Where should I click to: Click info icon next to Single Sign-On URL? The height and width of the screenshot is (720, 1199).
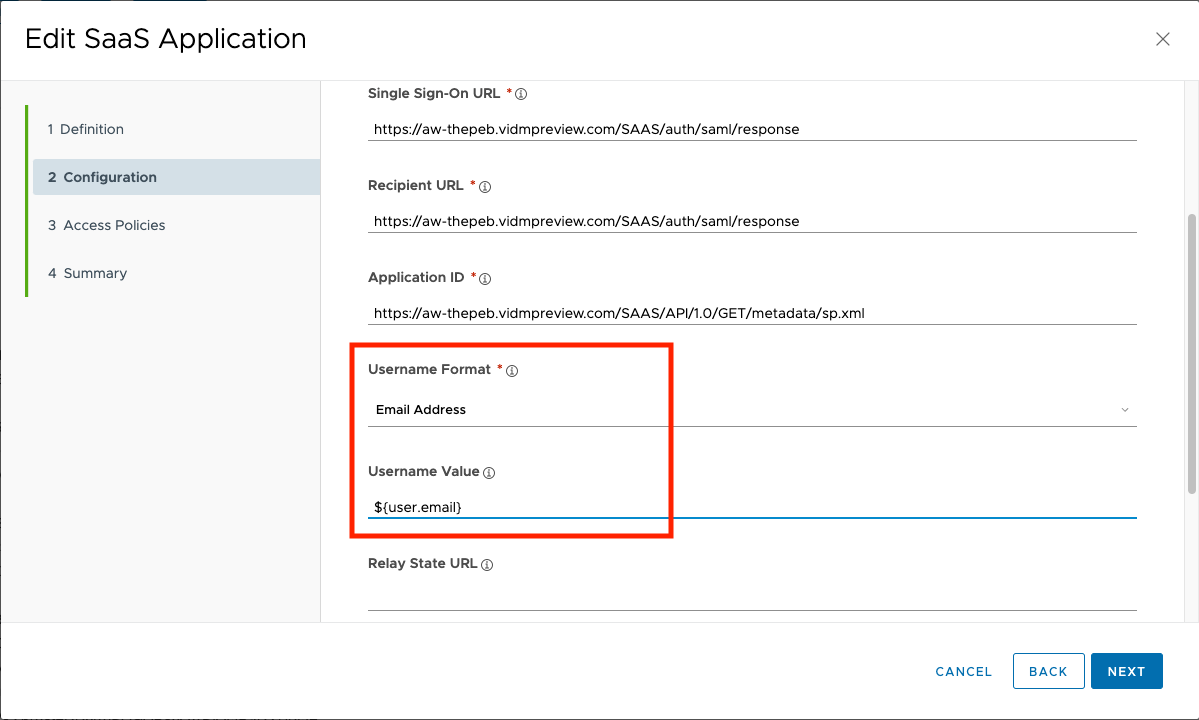click(x=521, y=94)
